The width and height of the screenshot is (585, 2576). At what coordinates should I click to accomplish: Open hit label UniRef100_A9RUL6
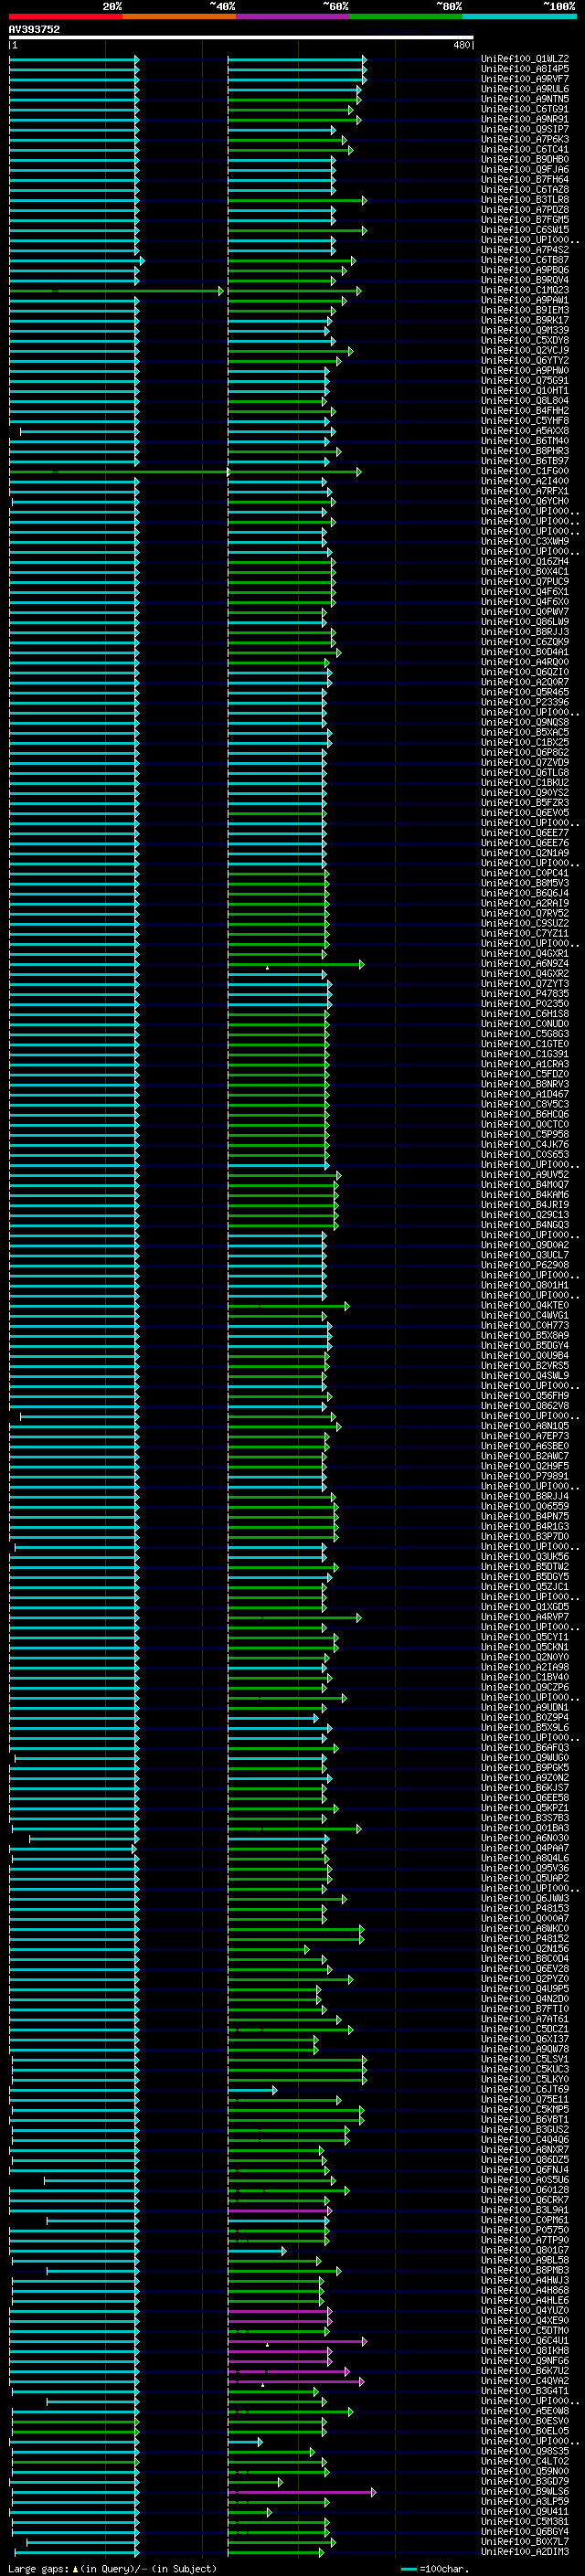525,89
